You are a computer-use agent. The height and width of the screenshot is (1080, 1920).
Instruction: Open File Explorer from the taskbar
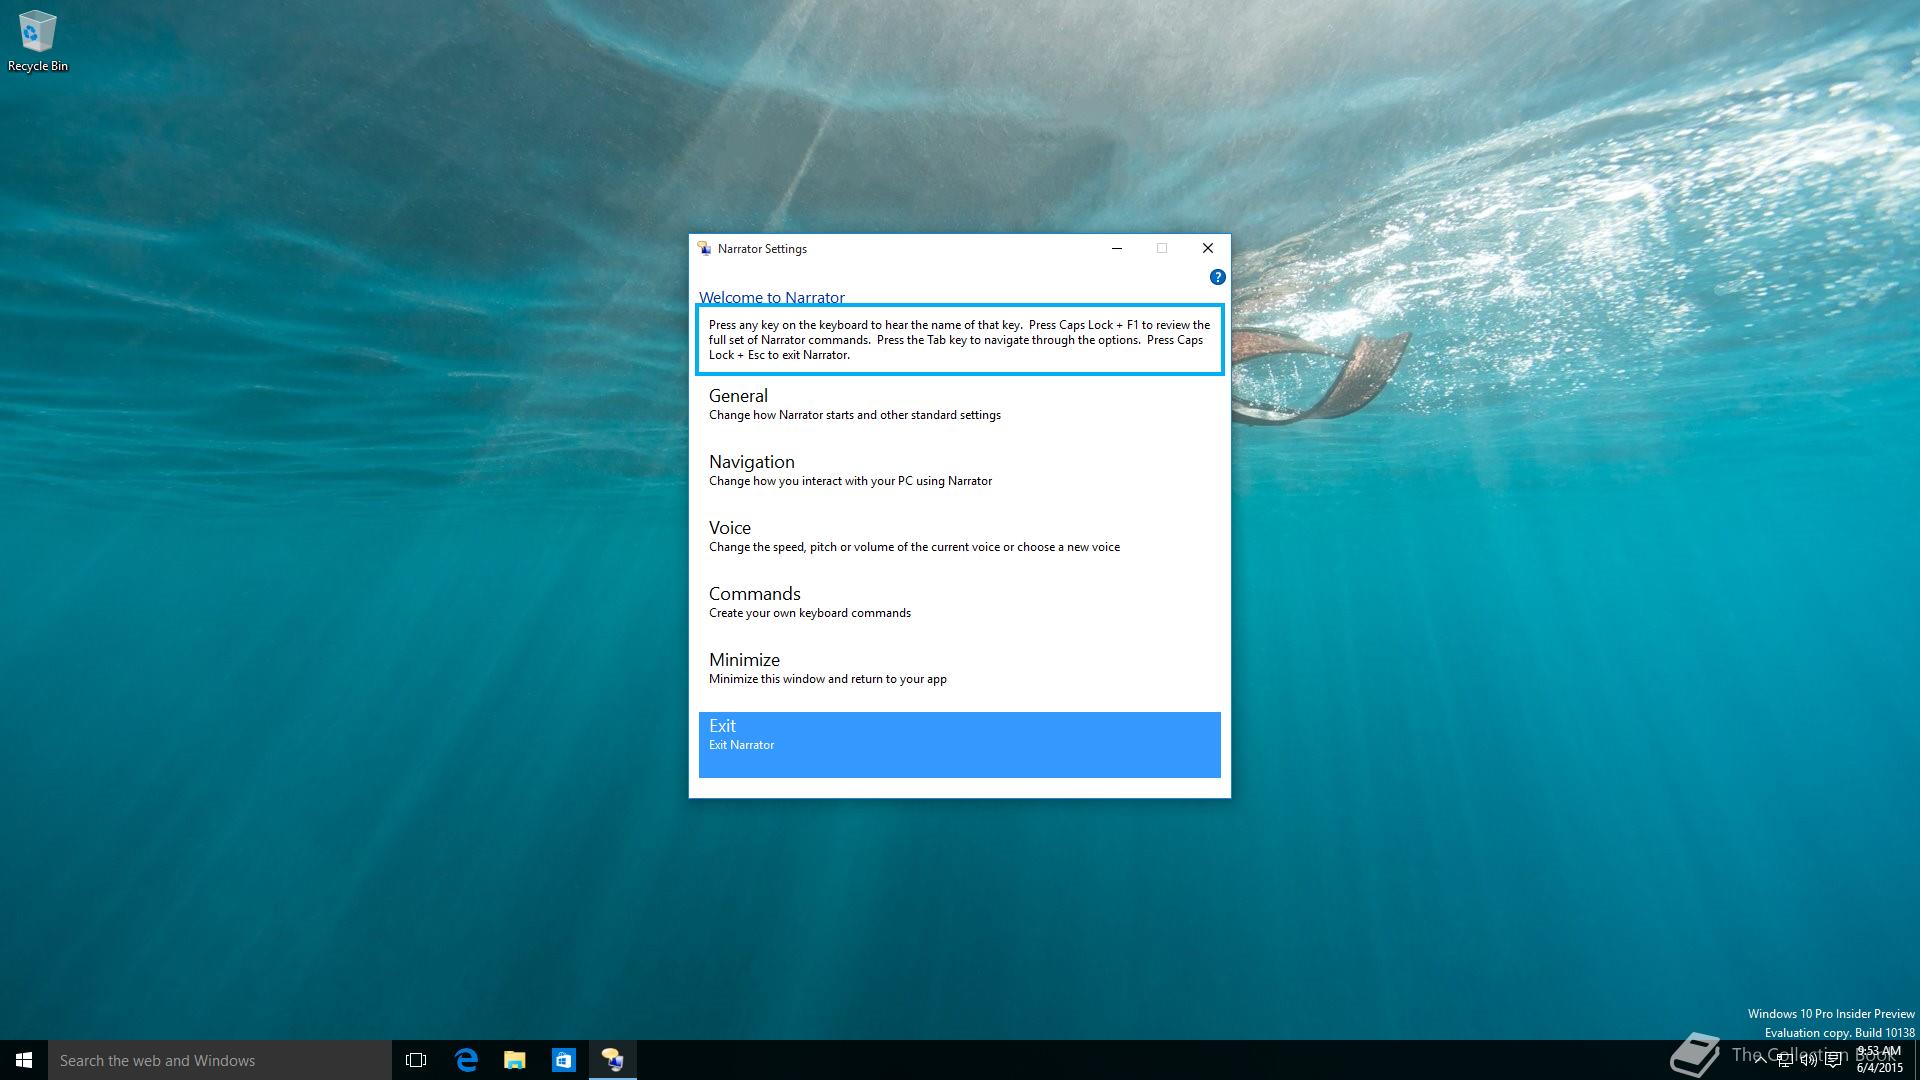pyautogui.click(x=515, y=1060)
